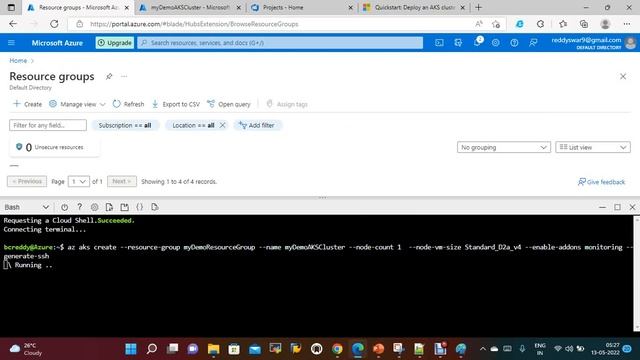
Task: Reload the browser page
Action: point(54,24)
